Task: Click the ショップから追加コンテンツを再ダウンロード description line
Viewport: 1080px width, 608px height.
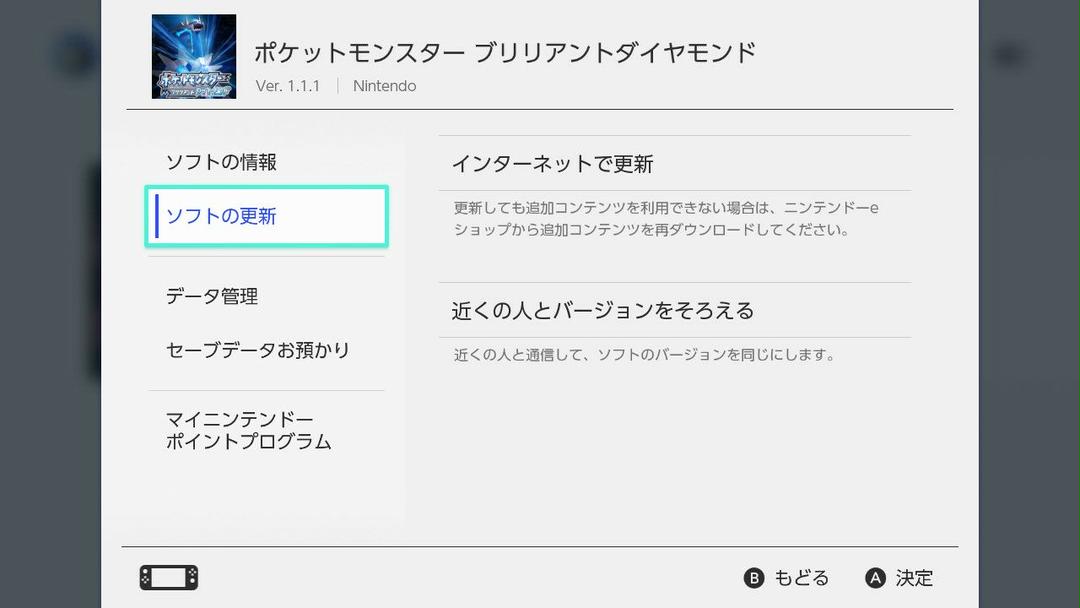Action: (x=651, y=229)
